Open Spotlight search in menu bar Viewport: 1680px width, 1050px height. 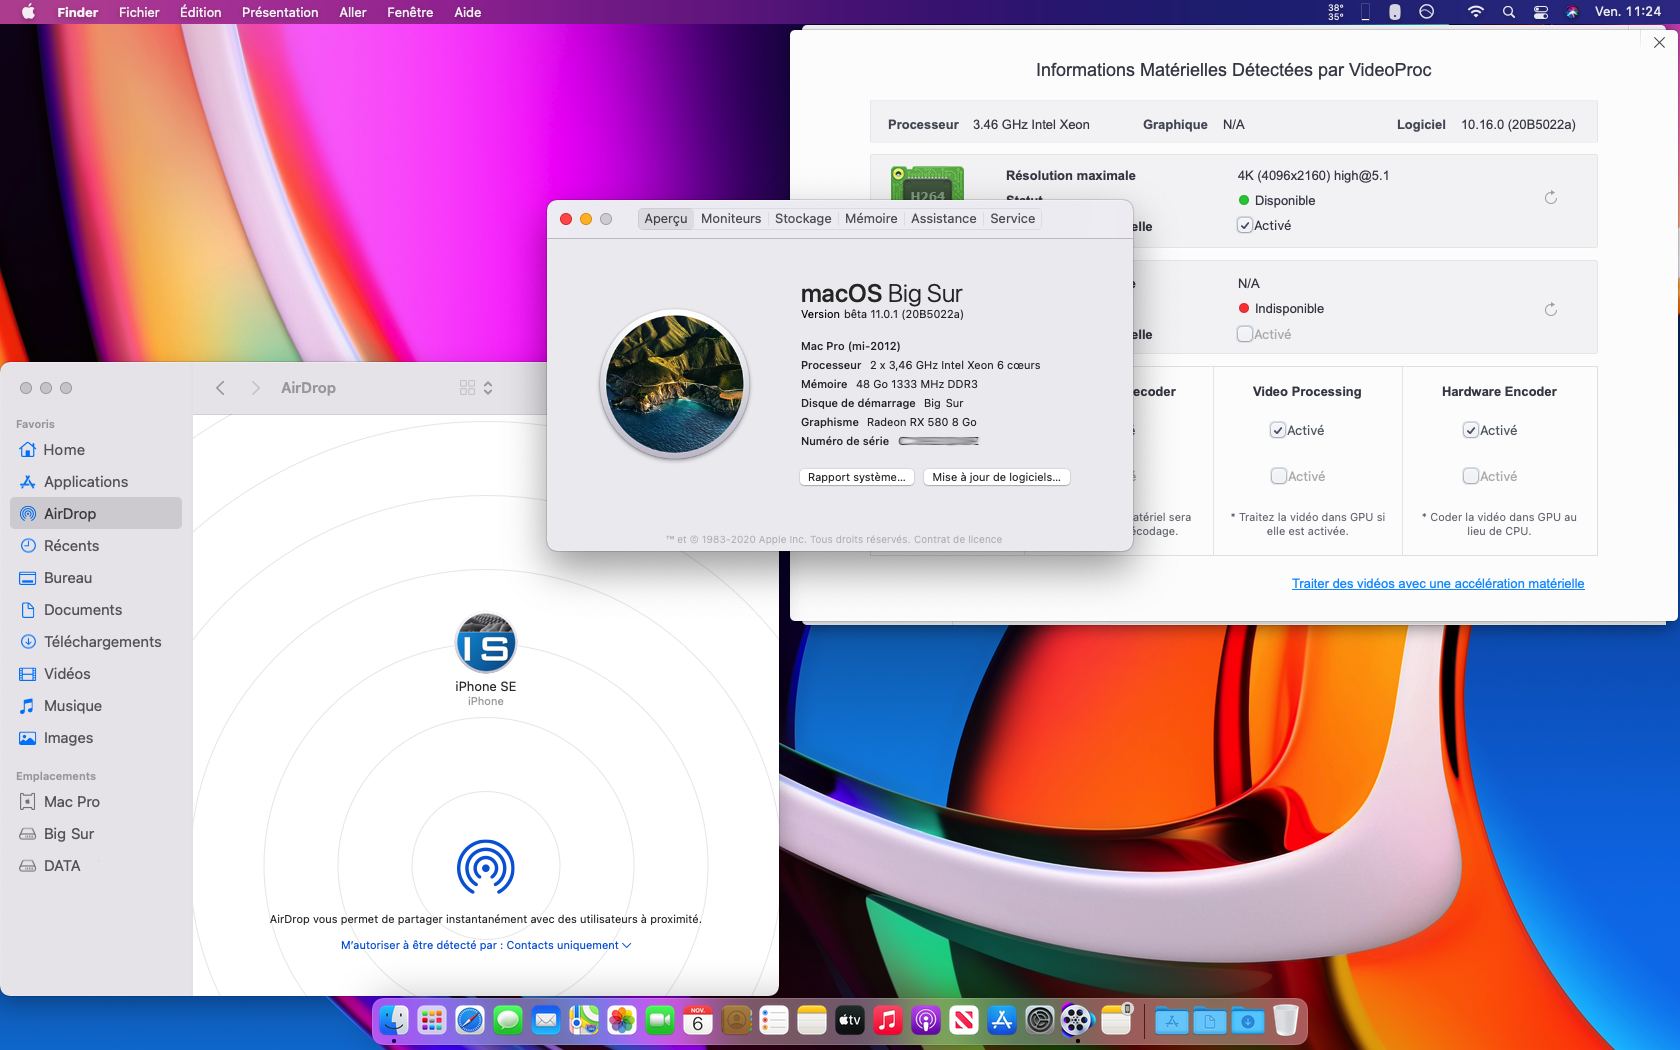point(1509,12)
